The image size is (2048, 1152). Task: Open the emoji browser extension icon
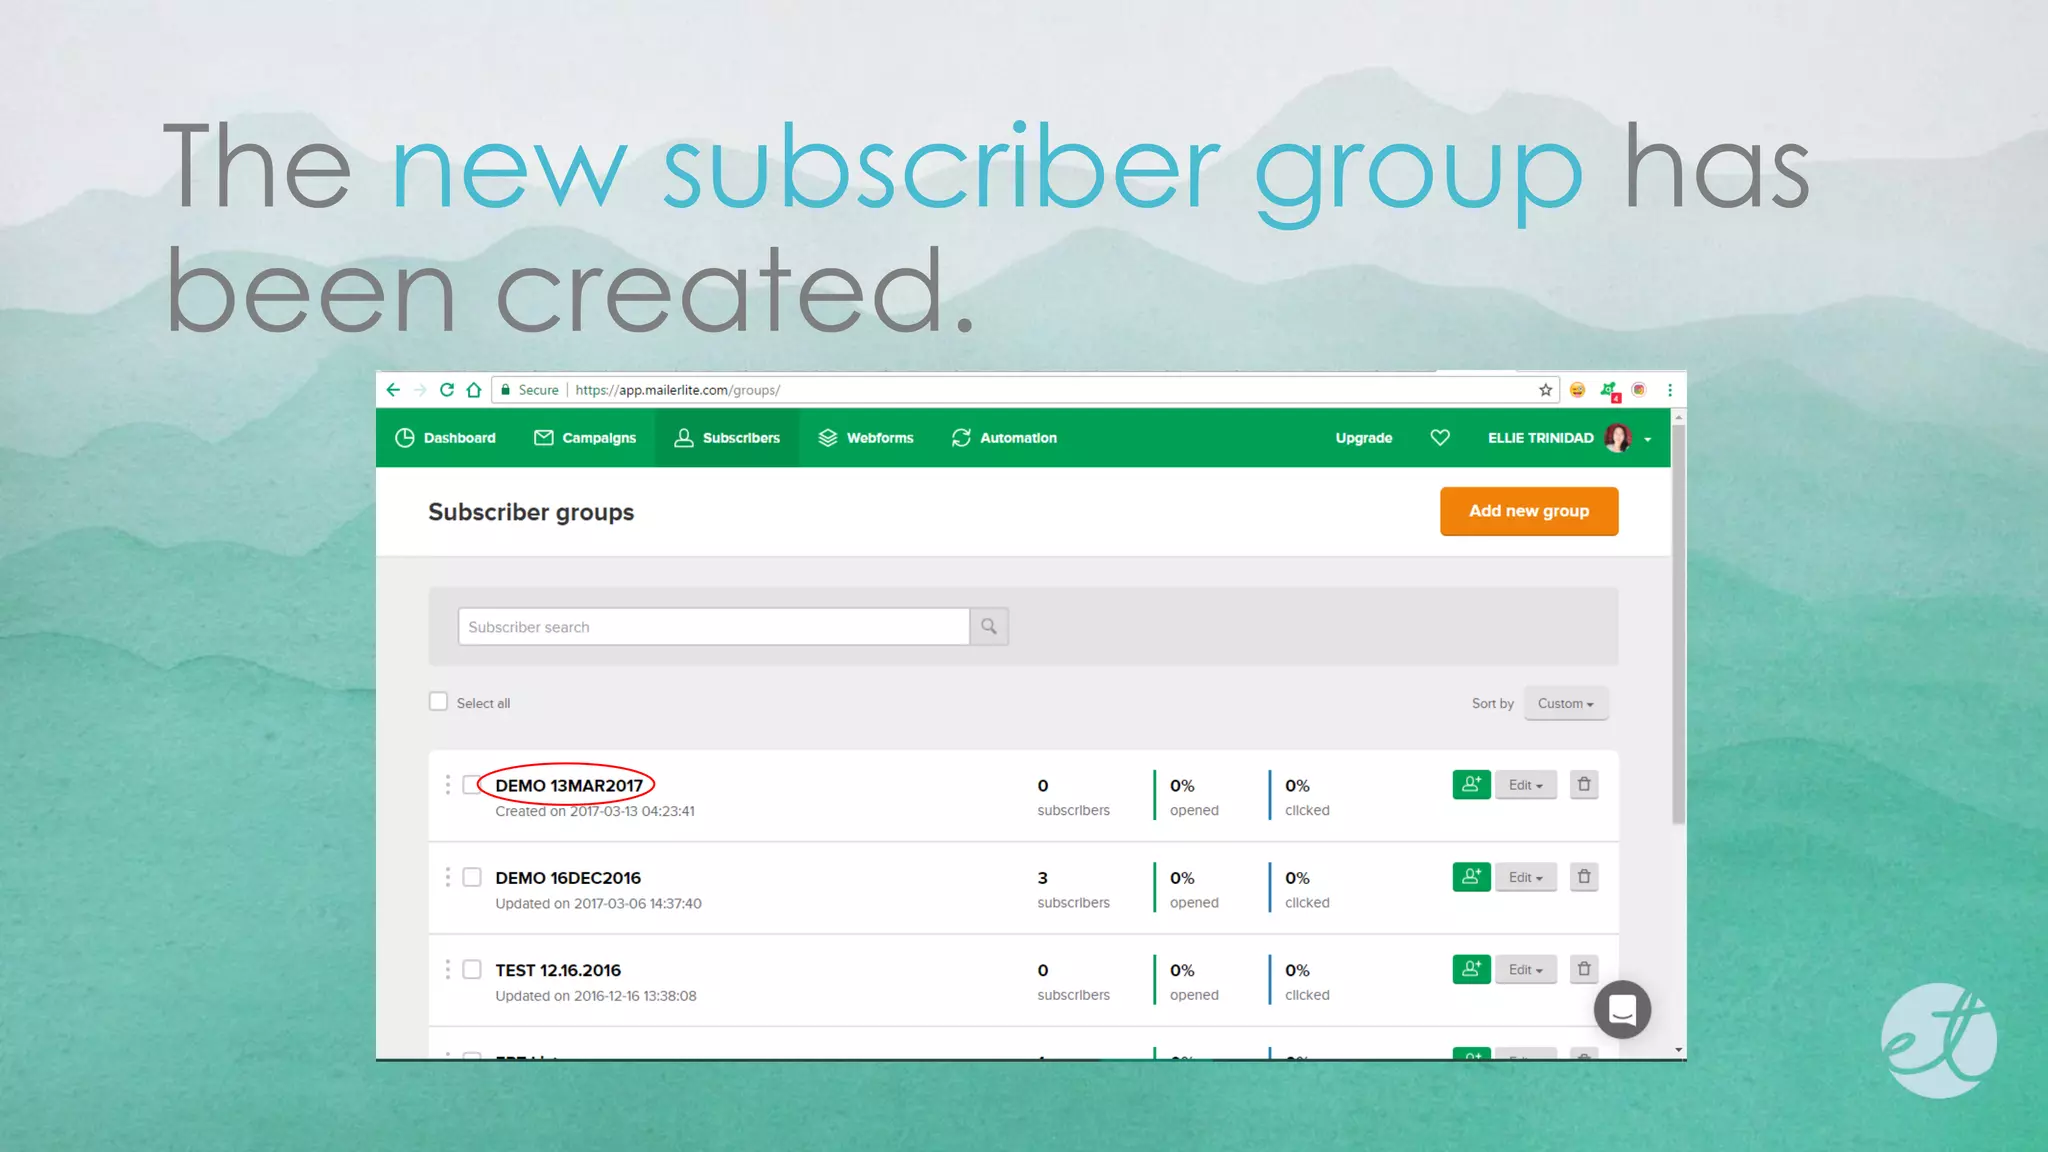[1577, 390]
